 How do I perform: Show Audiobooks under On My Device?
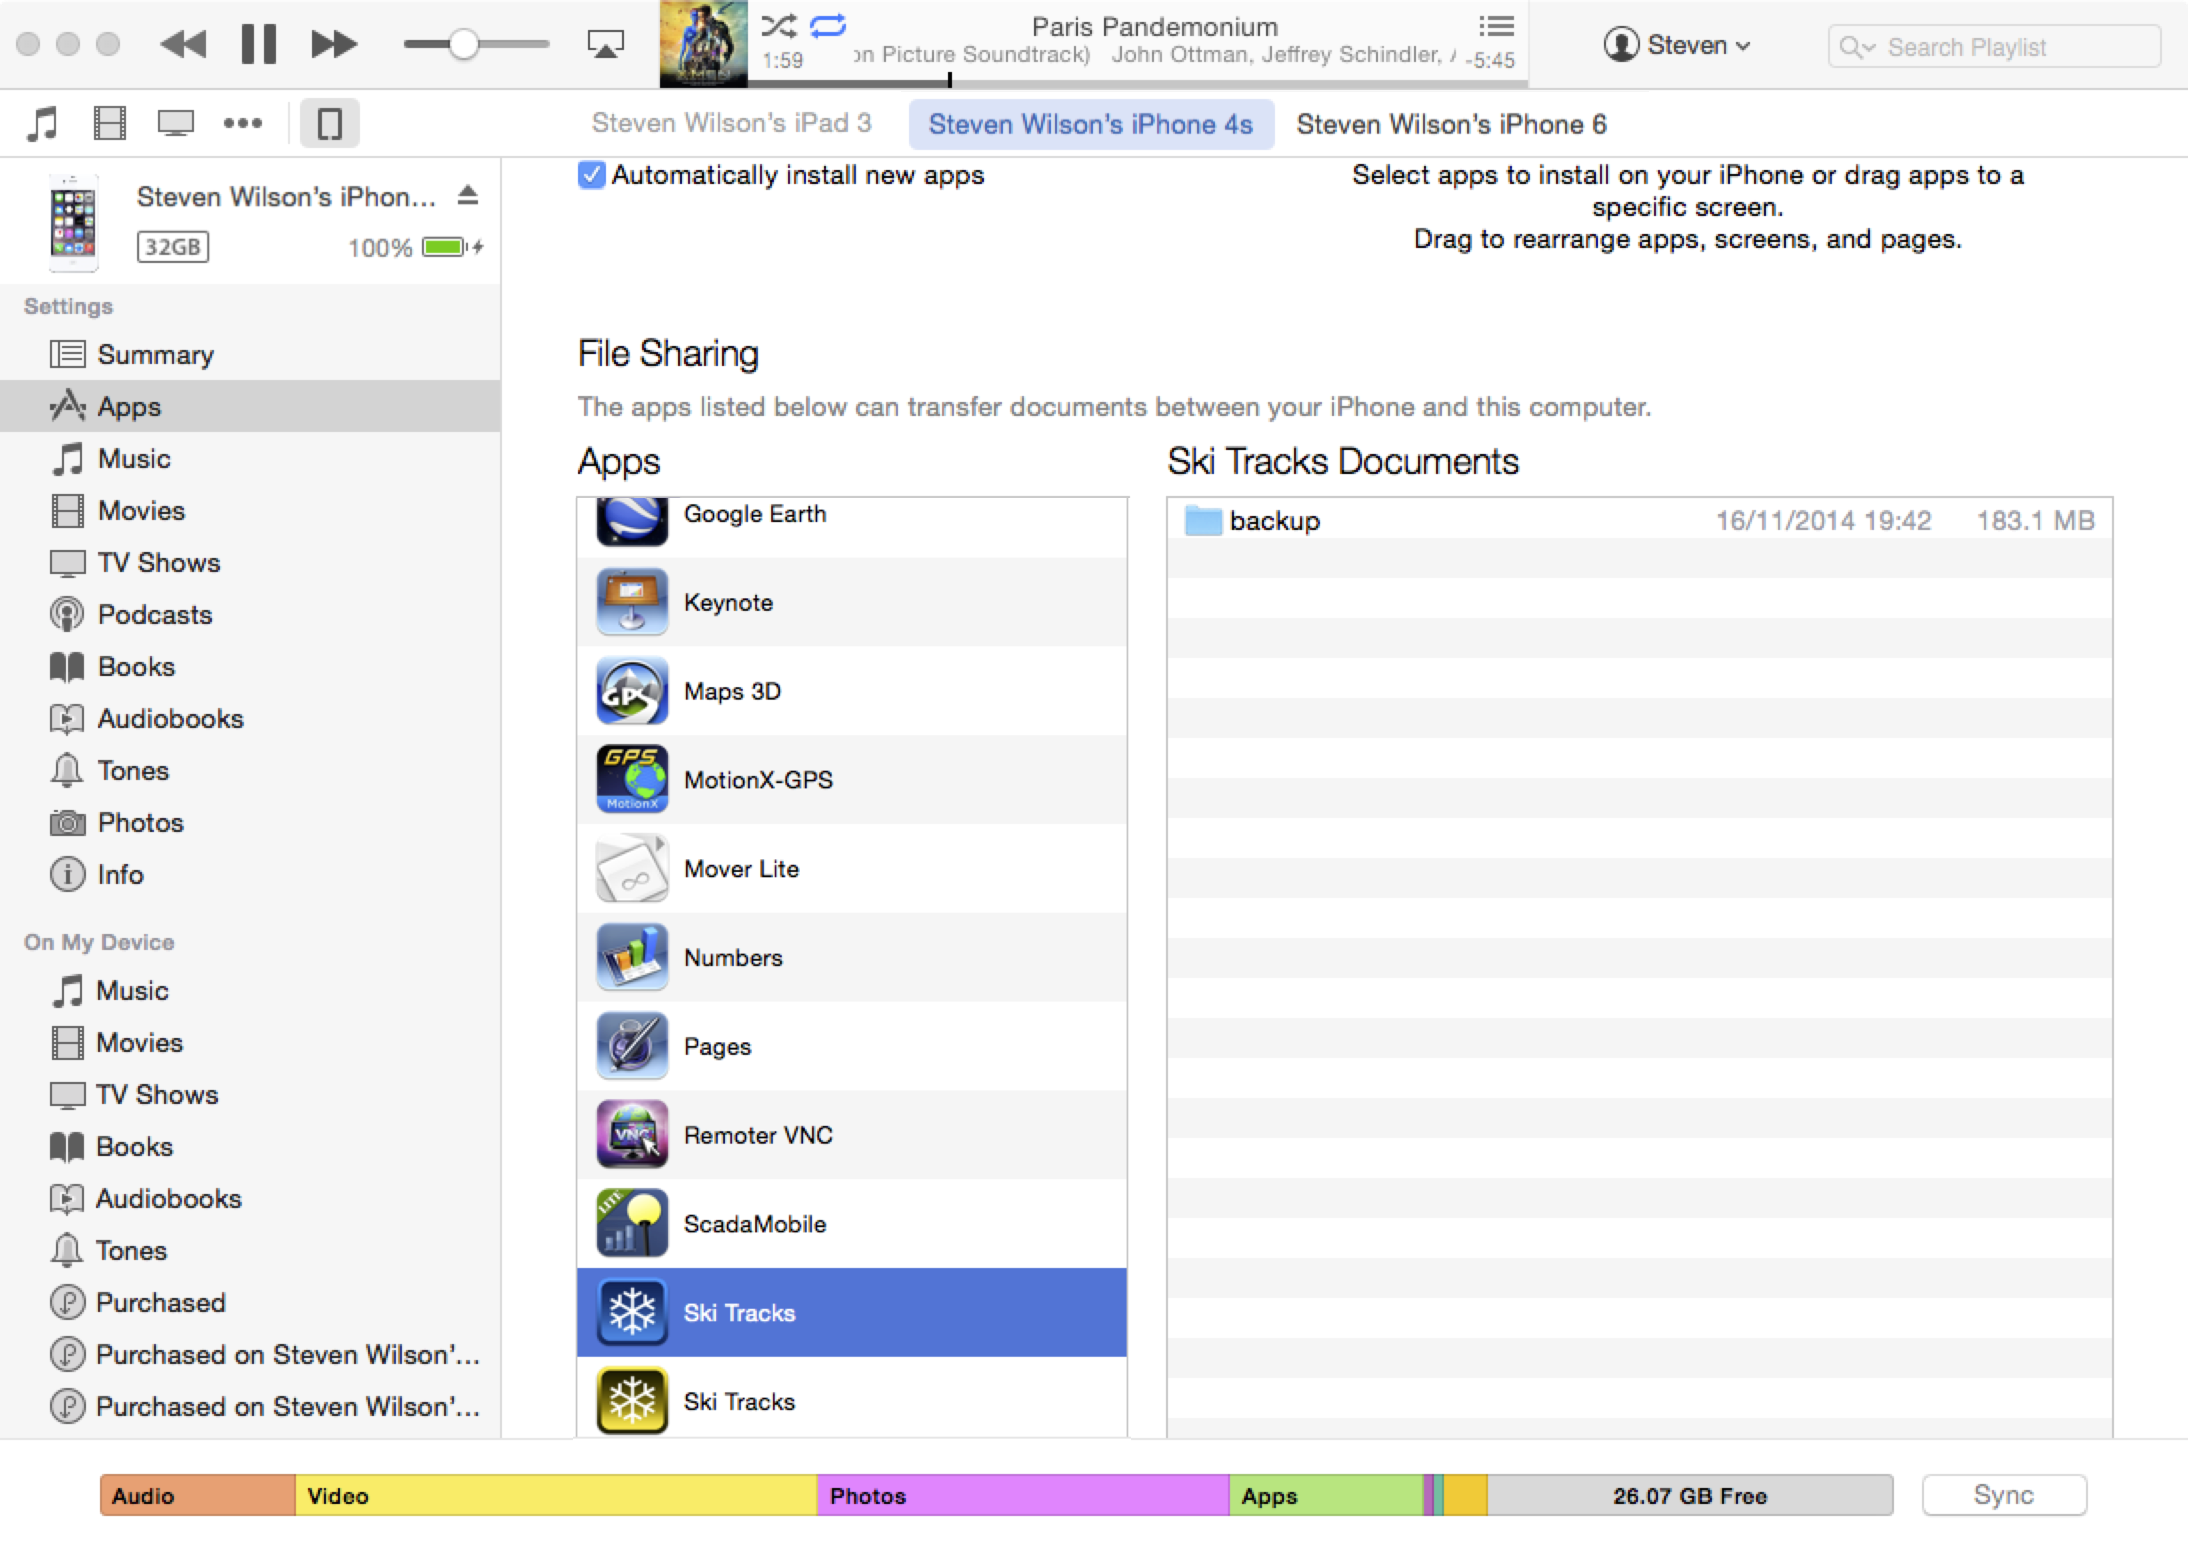250,1198
